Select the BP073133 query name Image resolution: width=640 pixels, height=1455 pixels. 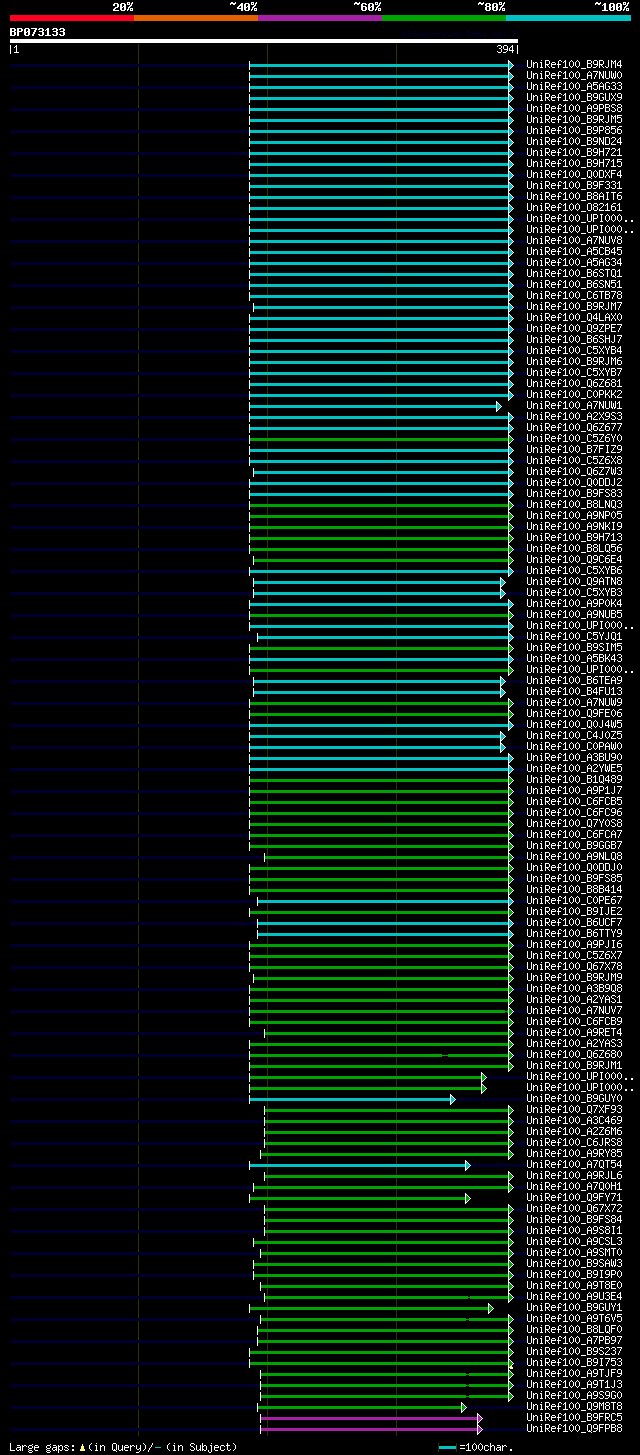37,32
